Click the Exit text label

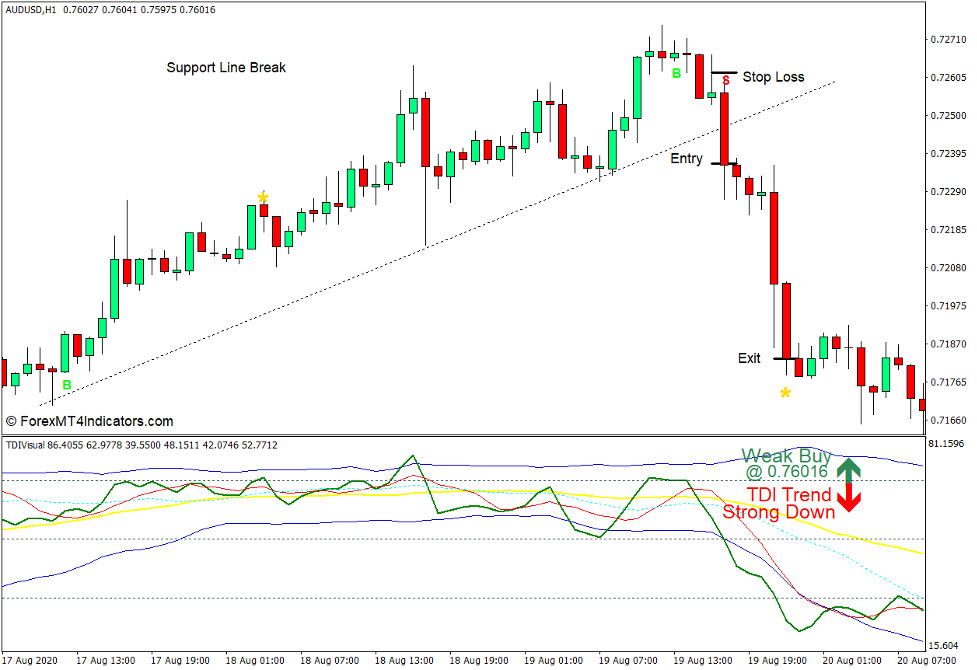click(x=749, y=358)
